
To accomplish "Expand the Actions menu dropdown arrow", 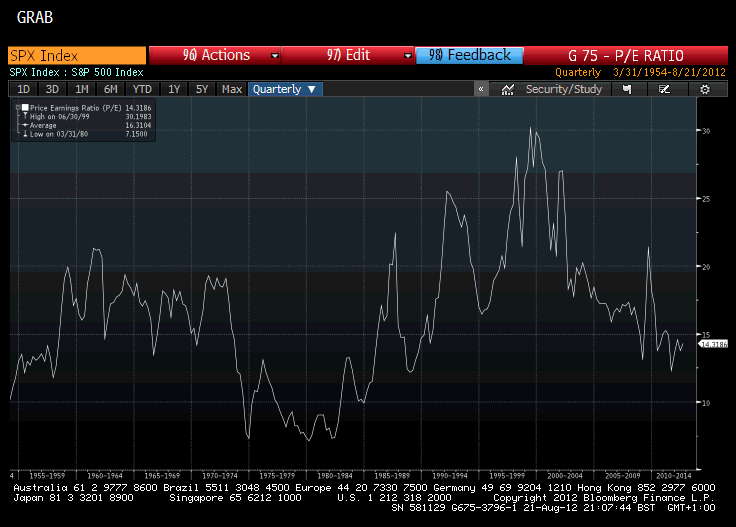I will pos(272,56).
